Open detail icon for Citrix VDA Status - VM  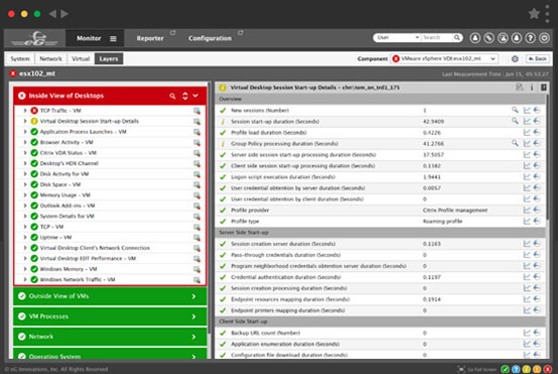click(x=196, y=153)
